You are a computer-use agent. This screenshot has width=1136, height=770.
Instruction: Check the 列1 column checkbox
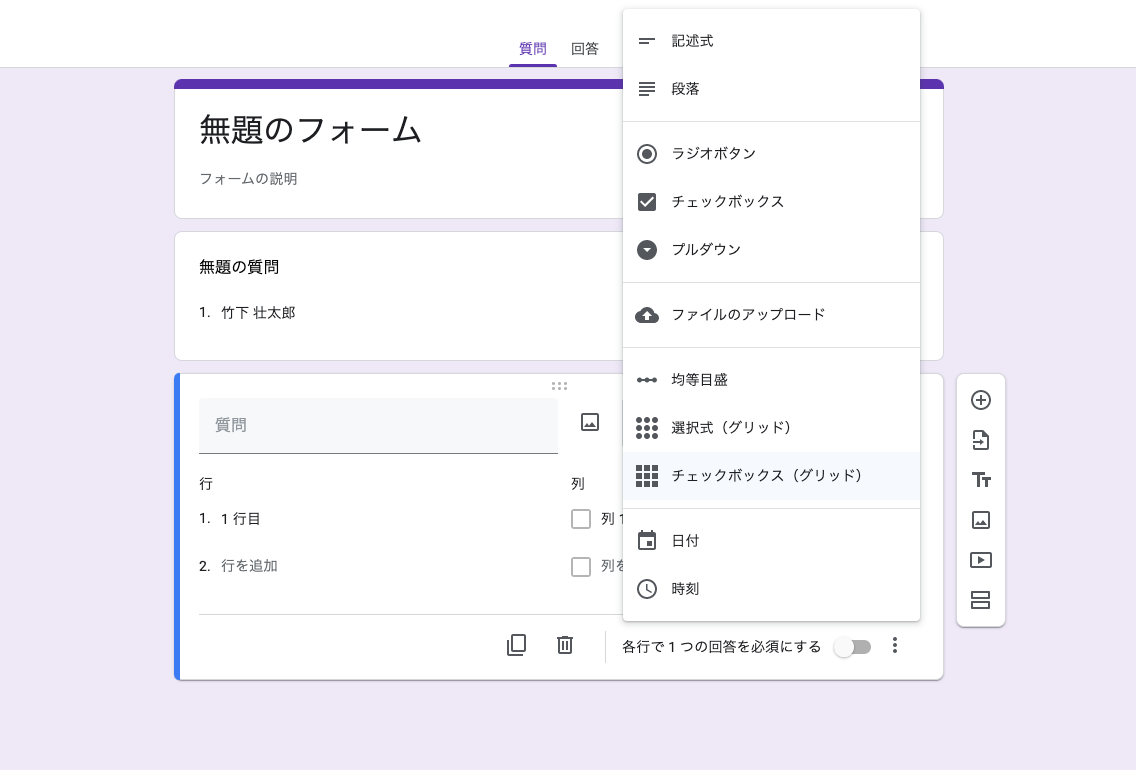click(581, 519)
